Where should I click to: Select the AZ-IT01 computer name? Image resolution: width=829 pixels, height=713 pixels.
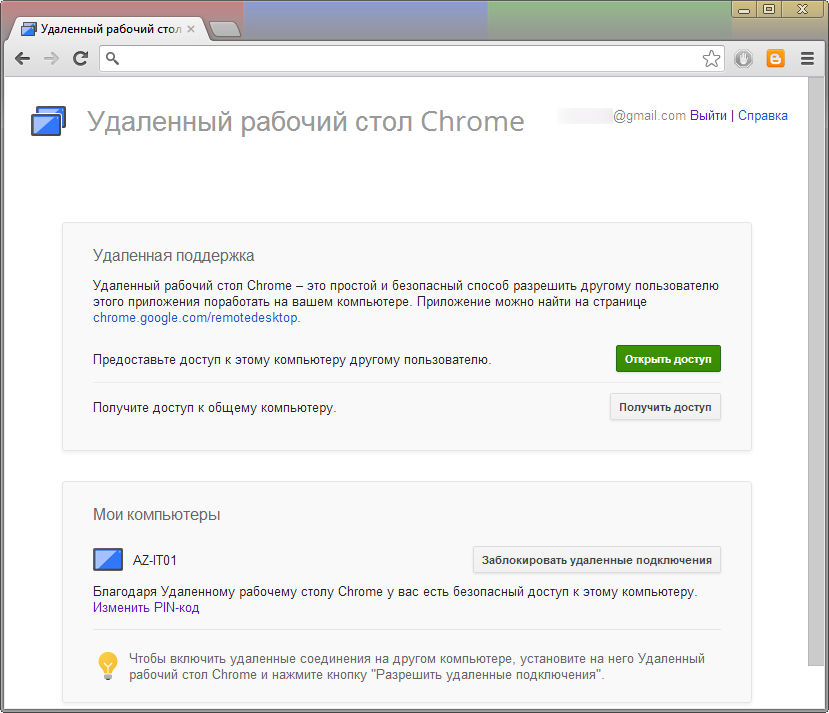click(154, 560)
